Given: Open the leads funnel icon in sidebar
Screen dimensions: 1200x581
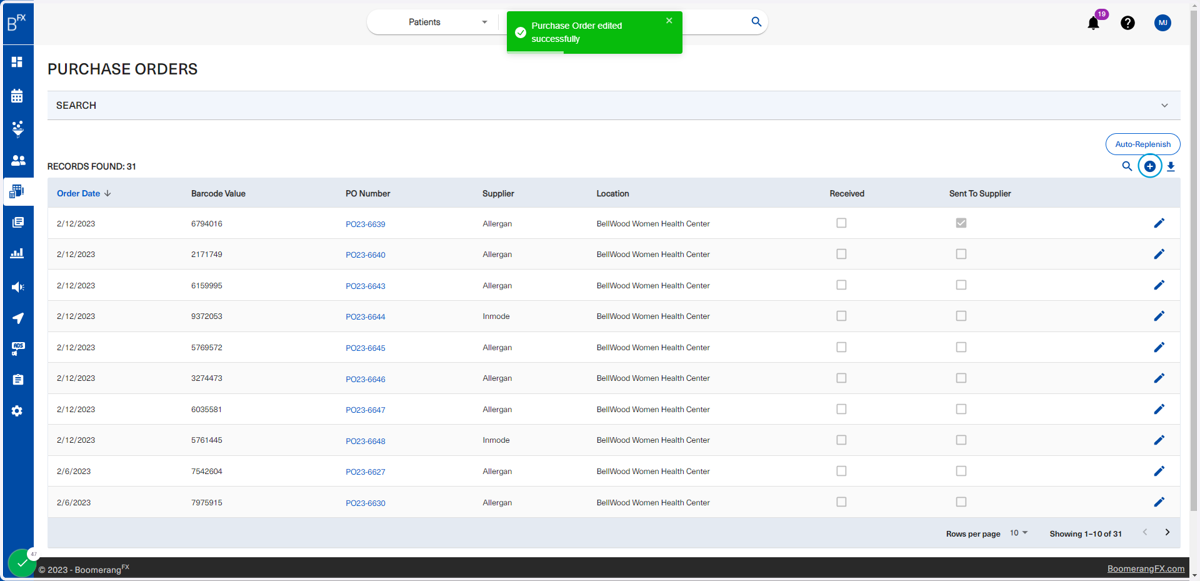Looking at the screenshot, I should pos(17,128).
